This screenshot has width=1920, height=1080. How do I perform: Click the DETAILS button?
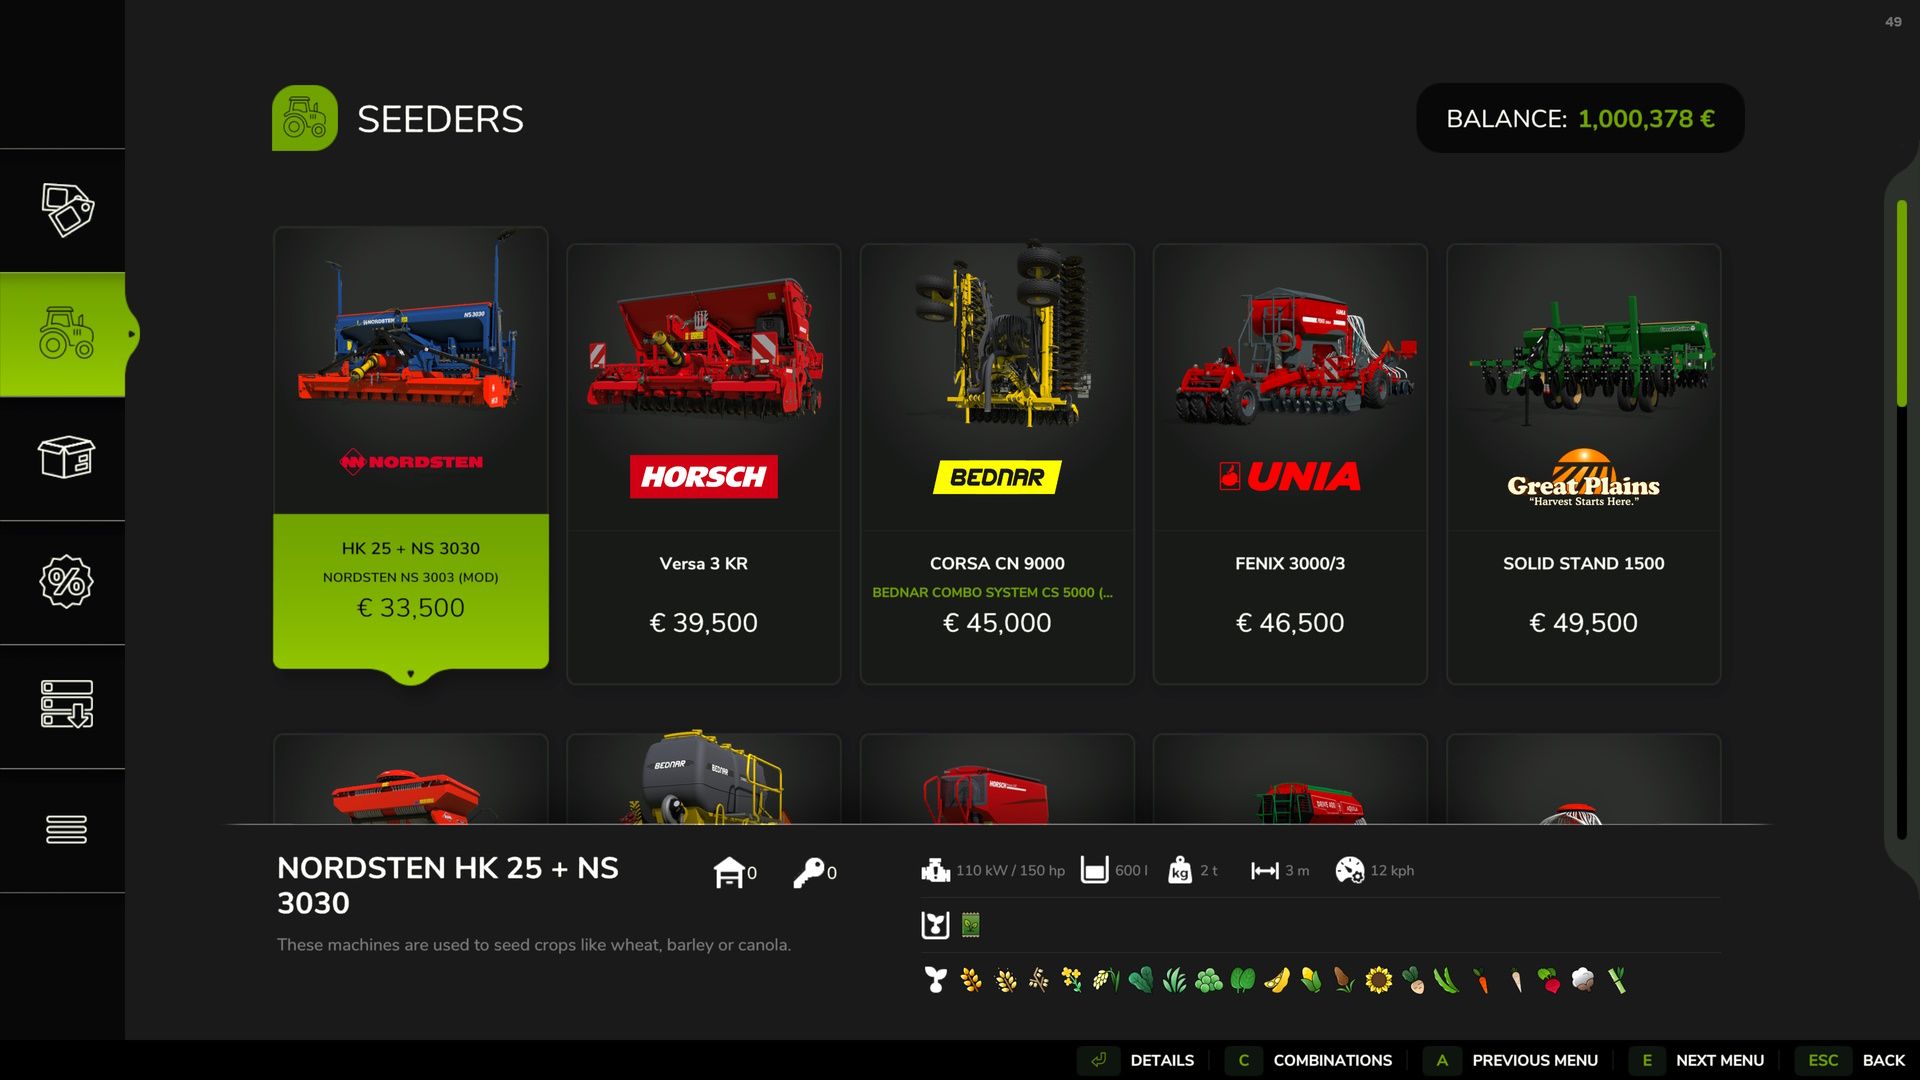[x=1141, y=1060]
